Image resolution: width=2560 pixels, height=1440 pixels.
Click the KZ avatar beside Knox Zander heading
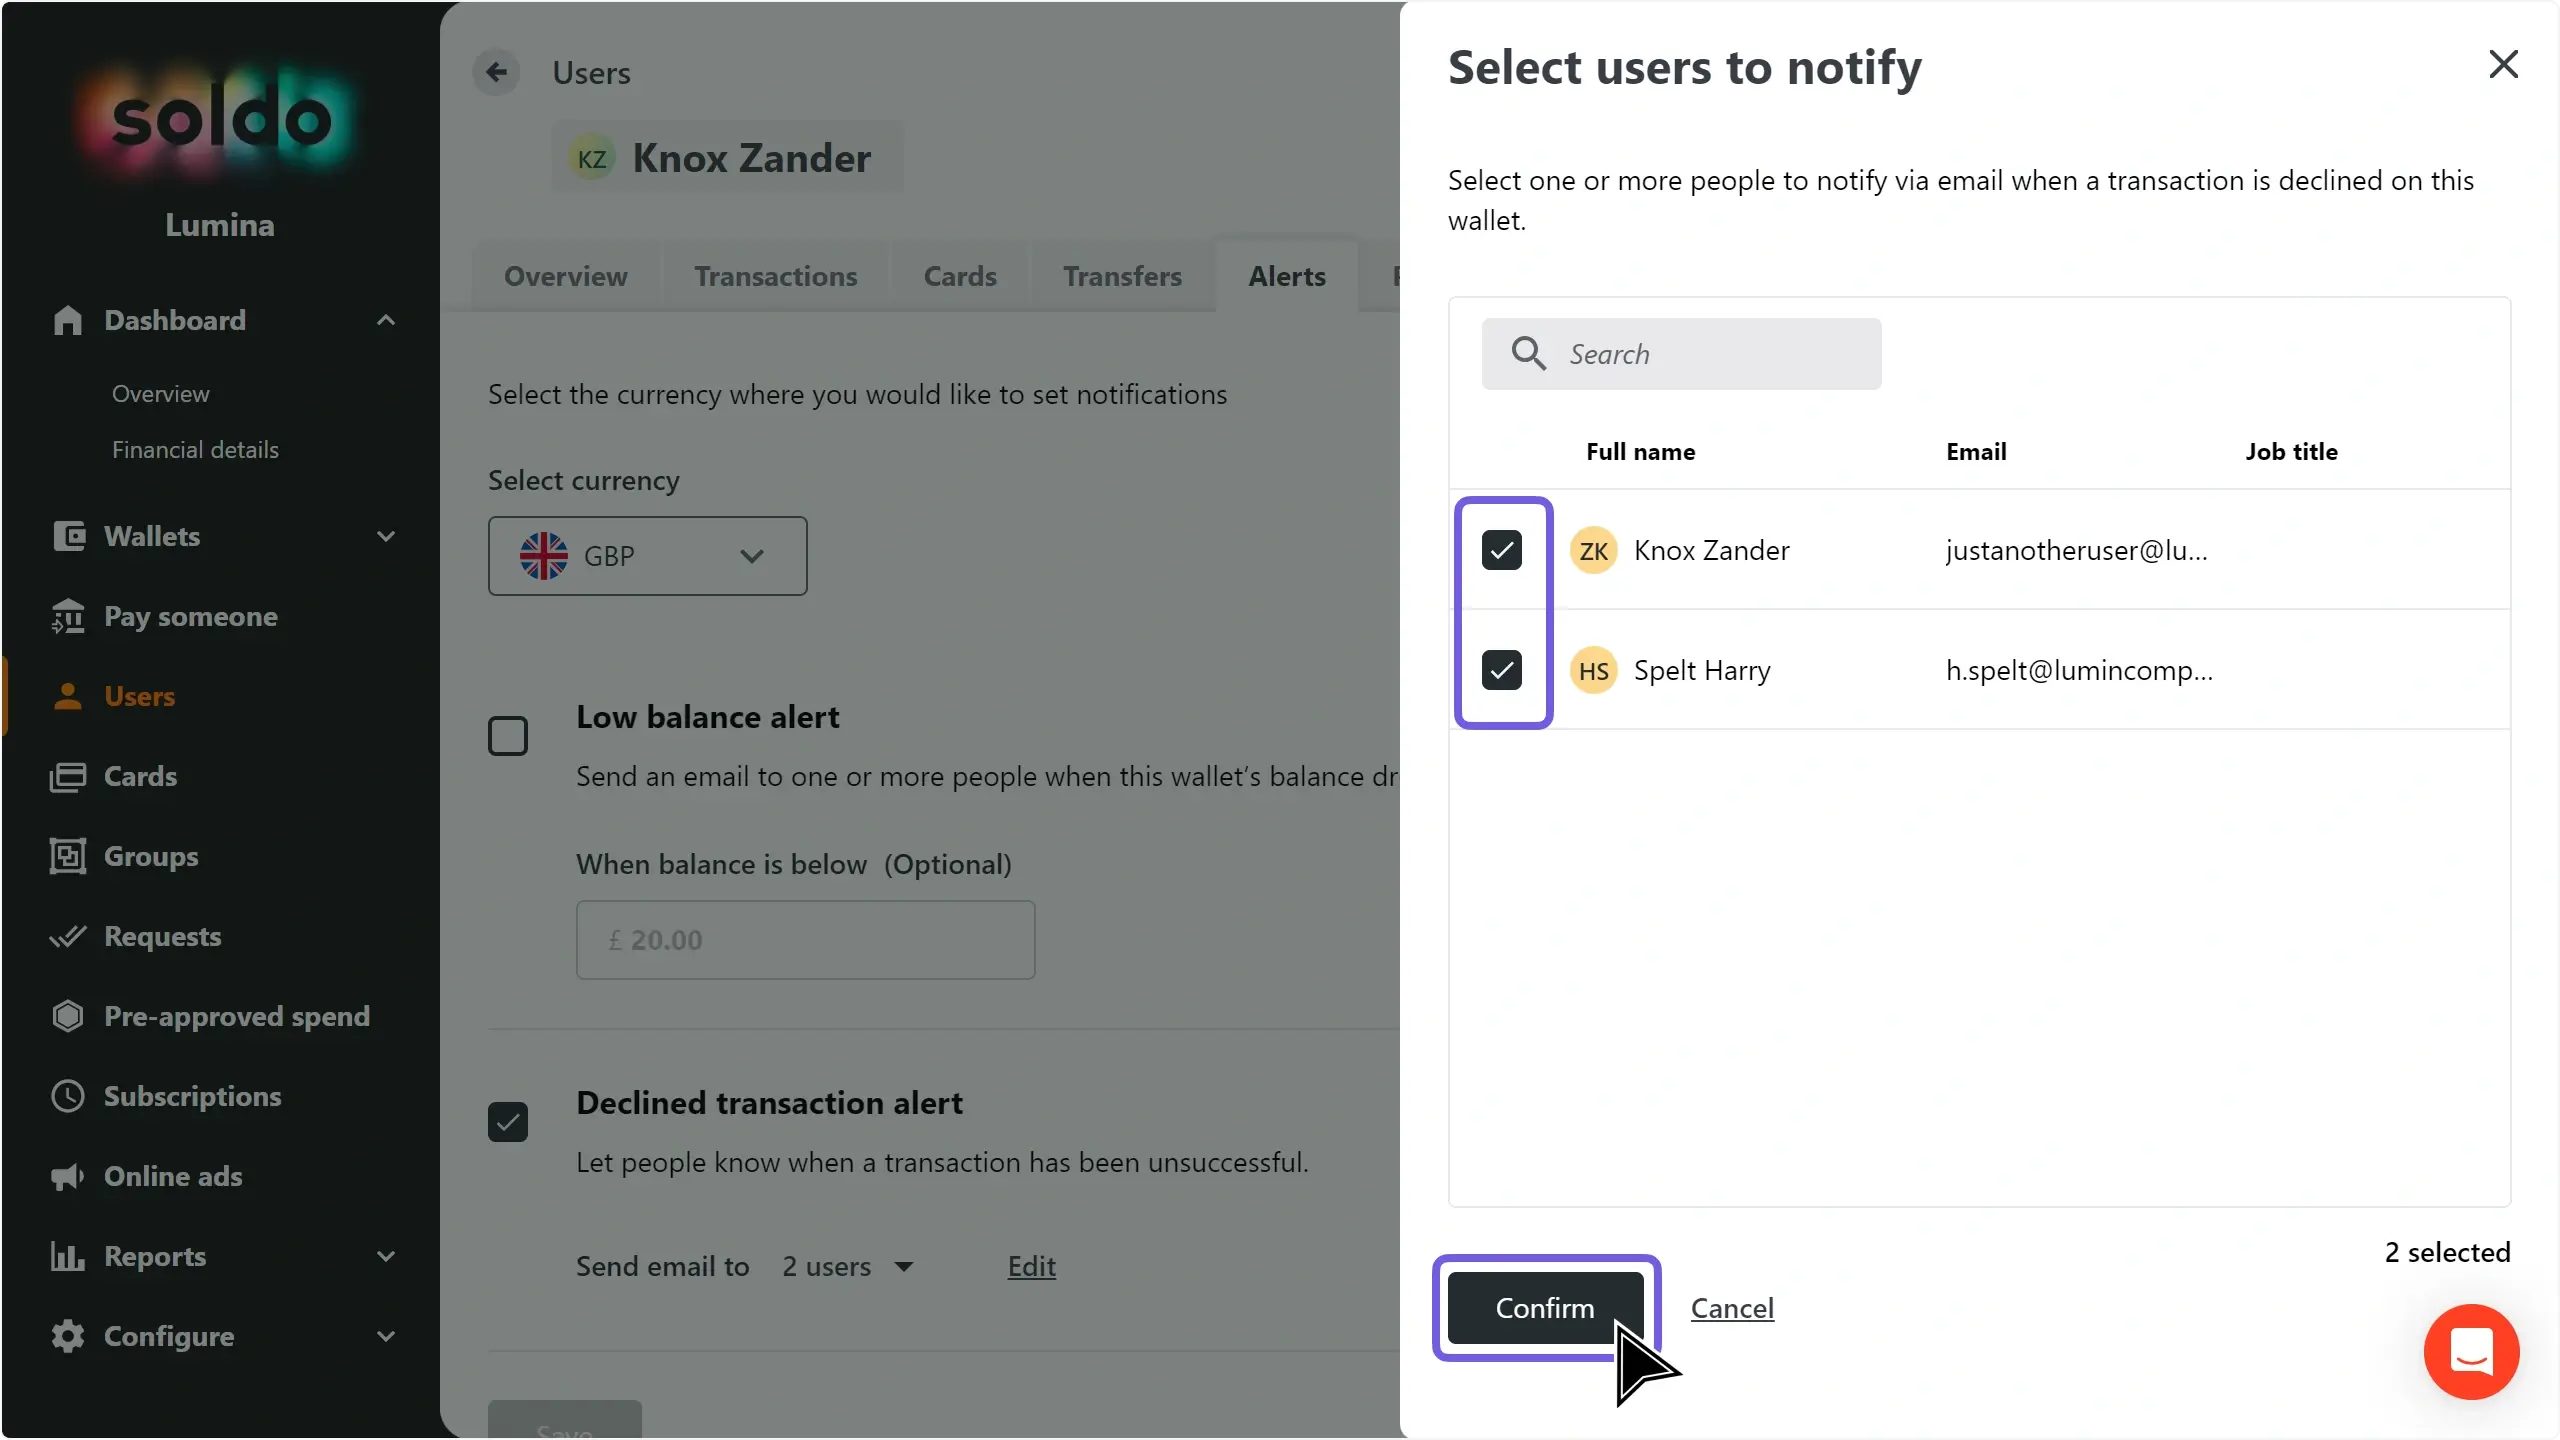click(x=592, y=159)
